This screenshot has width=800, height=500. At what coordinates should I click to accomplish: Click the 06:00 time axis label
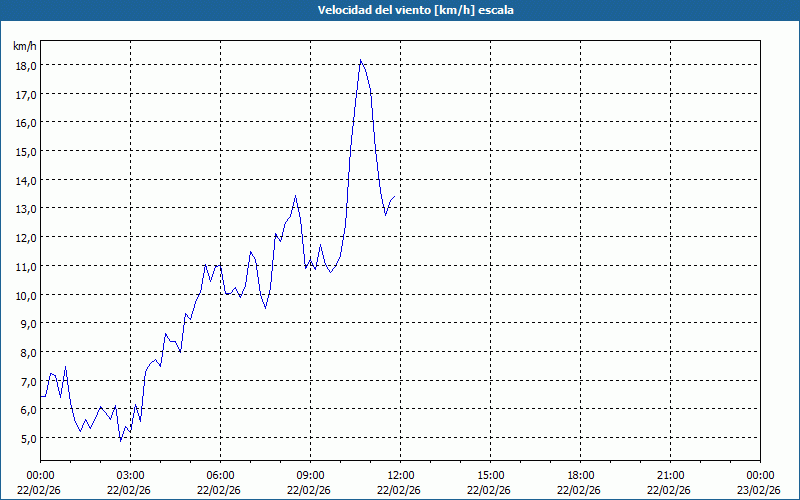220,475
